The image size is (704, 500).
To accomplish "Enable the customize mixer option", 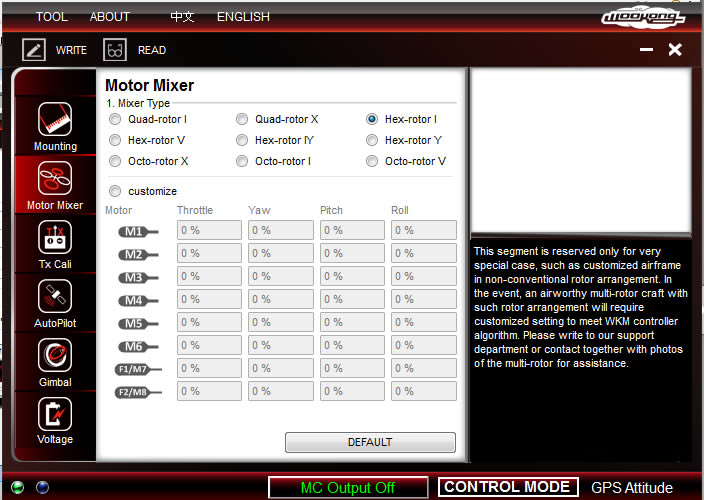I will pos(115,191).
